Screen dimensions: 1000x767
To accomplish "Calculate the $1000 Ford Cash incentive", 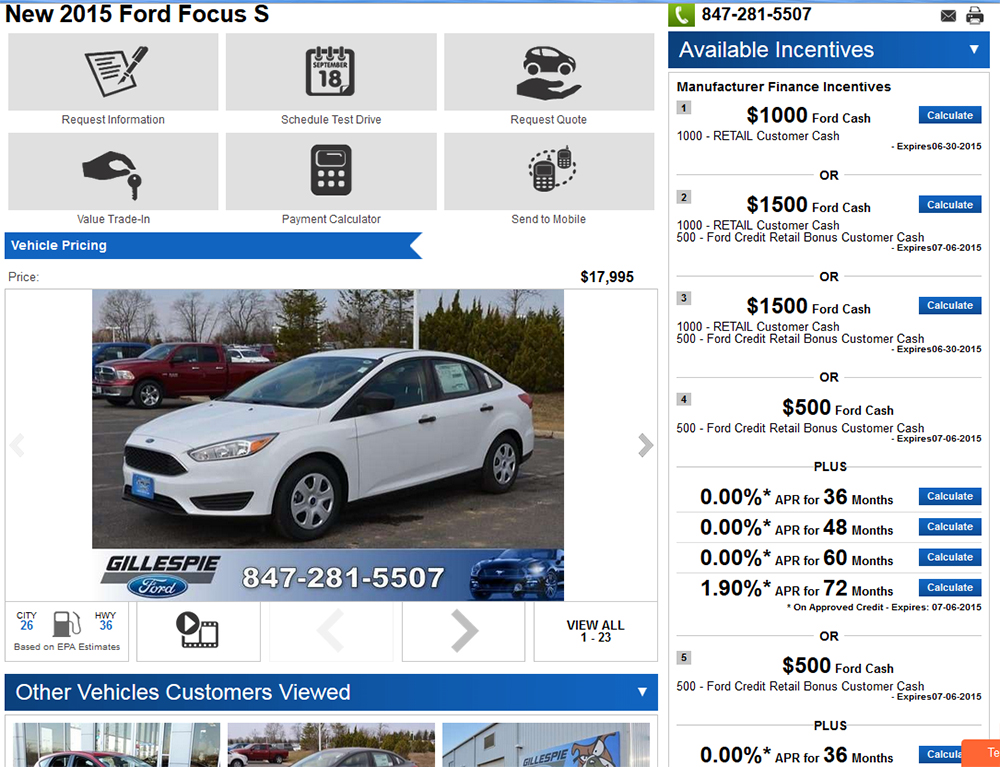I will click(950, 115).
